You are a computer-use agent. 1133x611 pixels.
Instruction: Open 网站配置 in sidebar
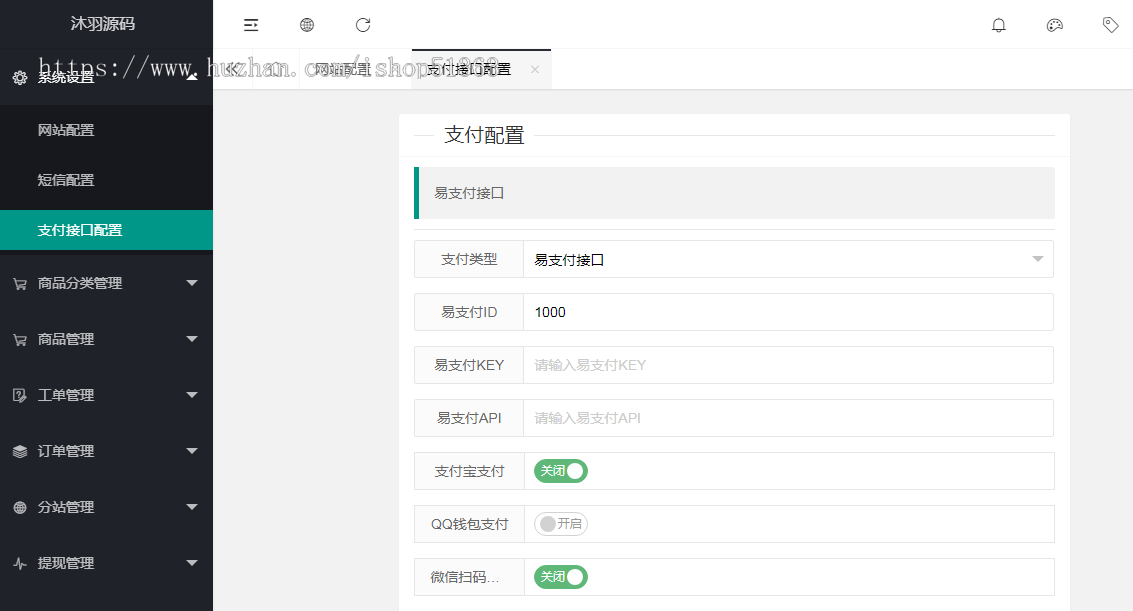106,130
